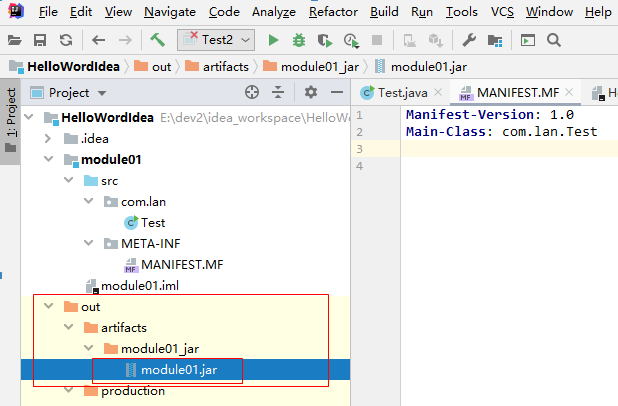
Task: Select MANIFEST.MF in the project tree
Action: 174,264
